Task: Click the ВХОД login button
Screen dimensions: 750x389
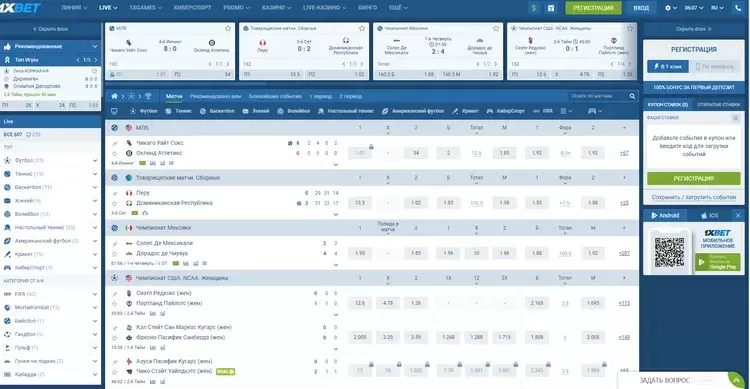Action: [641, 8]
